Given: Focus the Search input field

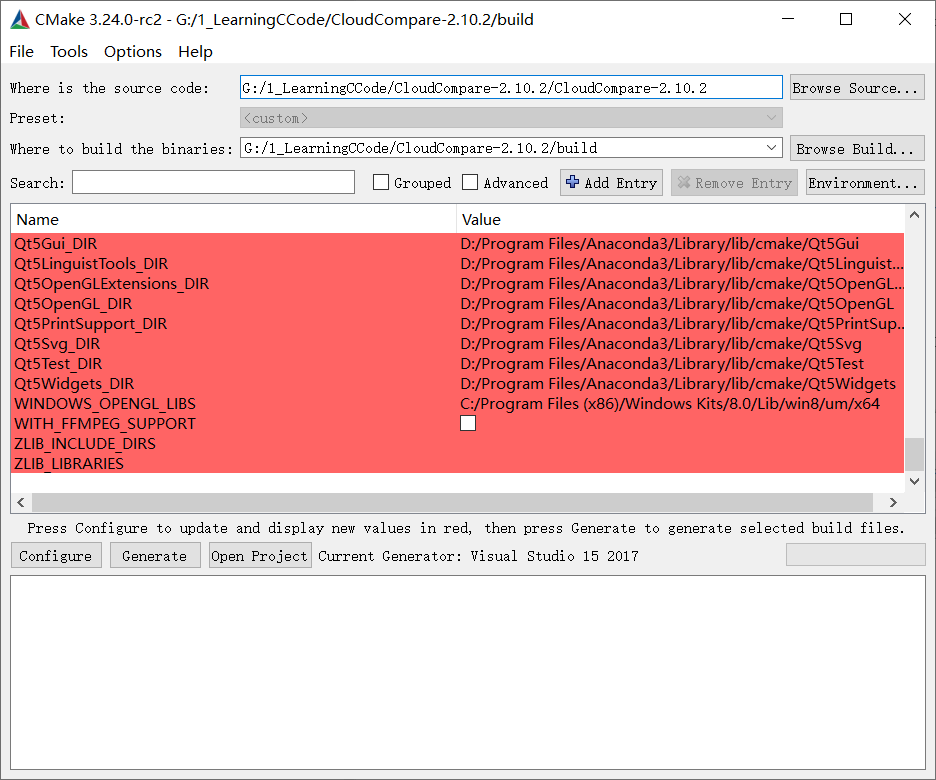Looking at the screenshot, I should click(213, 182).
